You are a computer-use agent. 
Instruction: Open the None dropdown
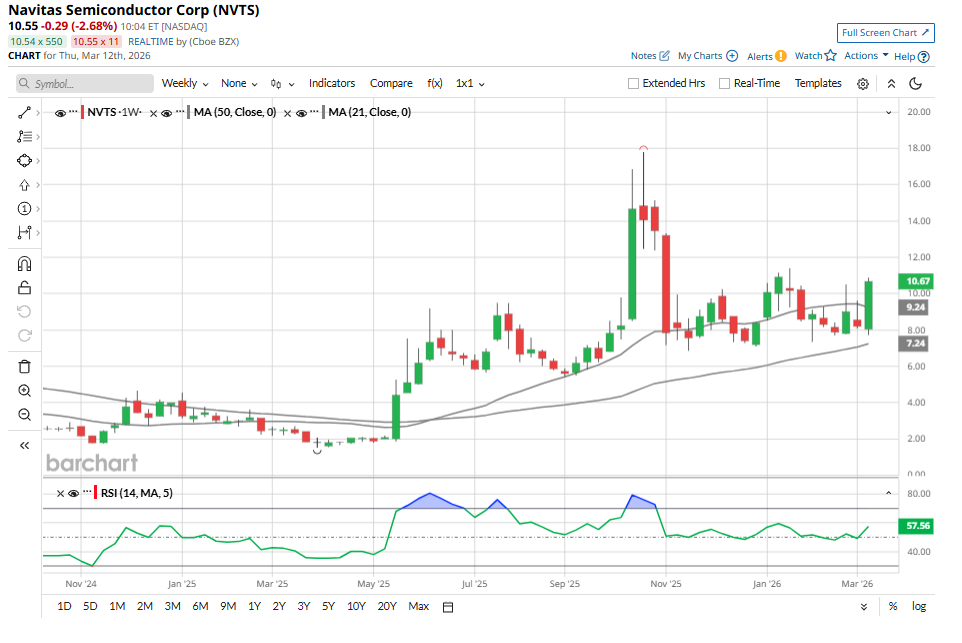(239, 83)
